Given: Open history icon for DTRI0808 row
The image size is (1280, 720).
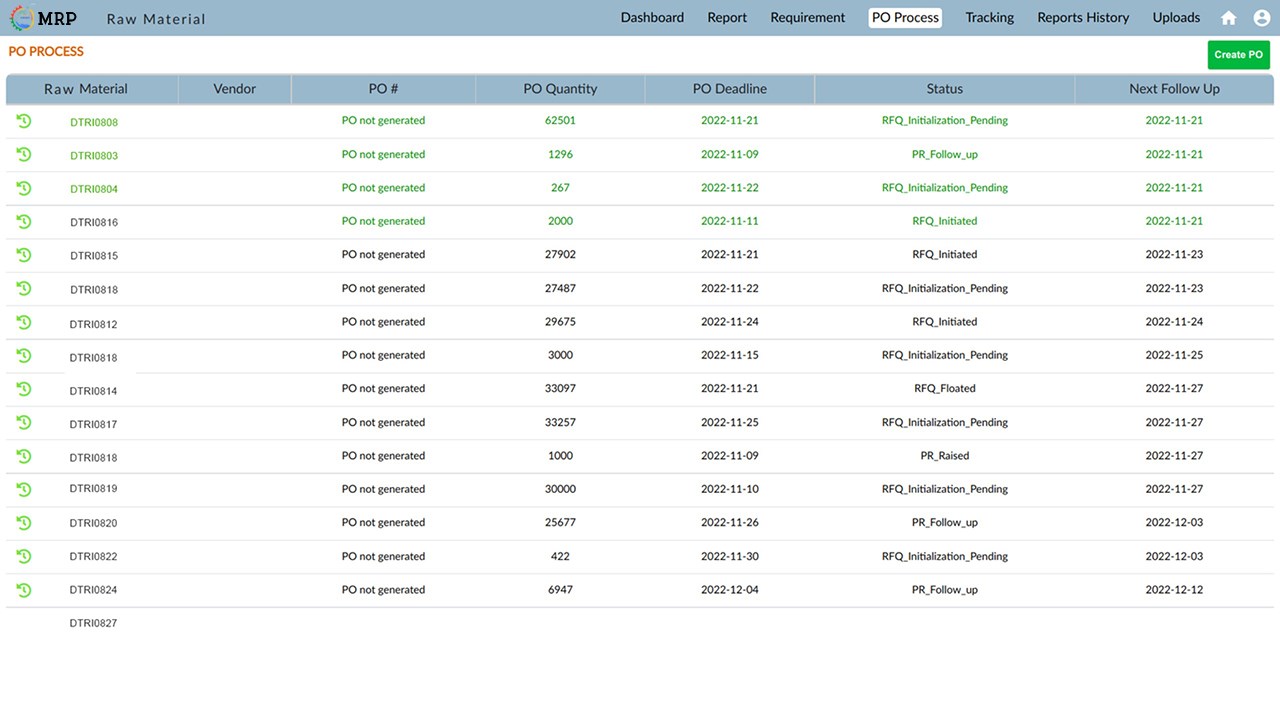Looking at the screenshot, I should coord(24,121).
